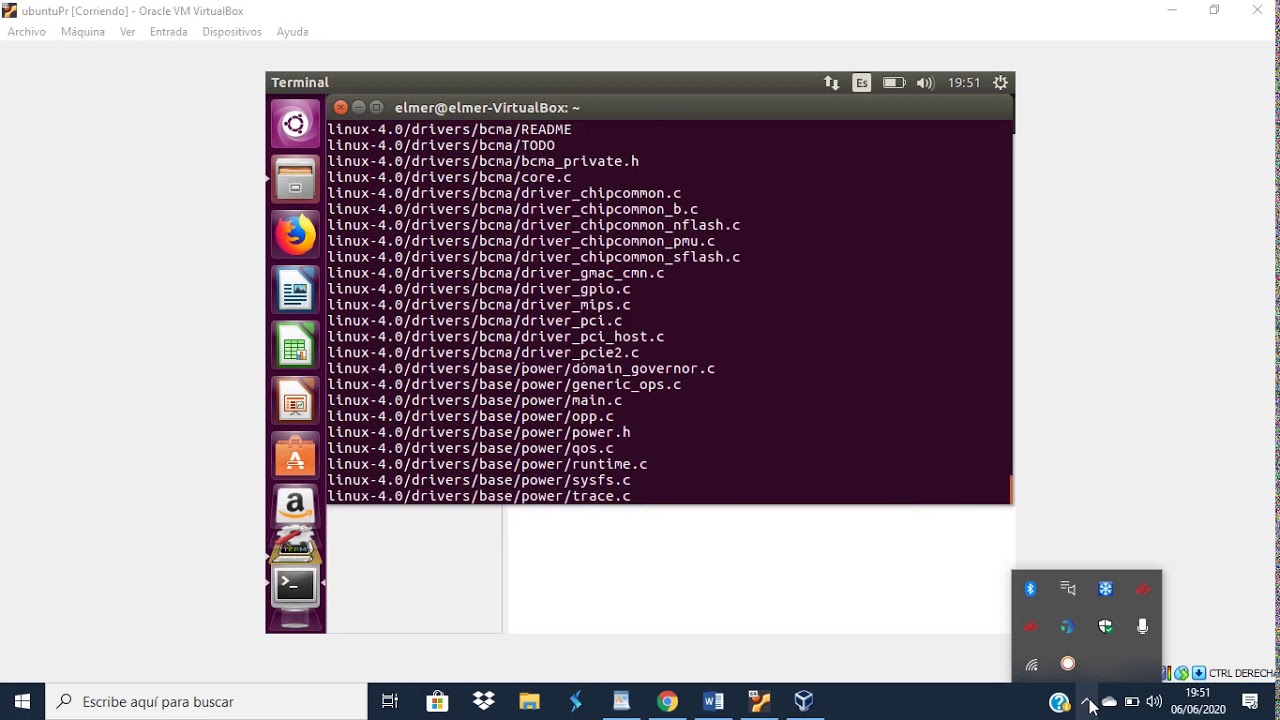Open battery indicator in Ubuntu panel
This screenshot has height=720, width=1280.
tap(894, 83)
